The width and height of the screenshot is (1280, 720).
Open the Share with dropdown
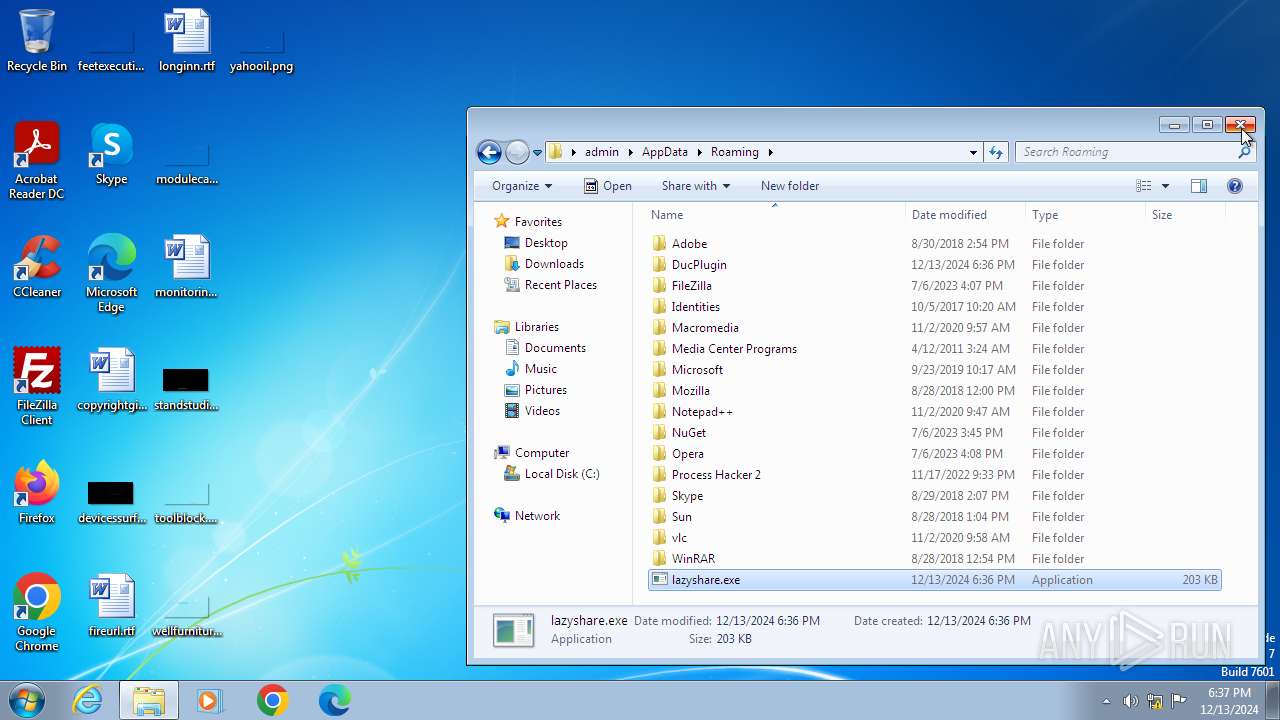[x=695, y=186]
